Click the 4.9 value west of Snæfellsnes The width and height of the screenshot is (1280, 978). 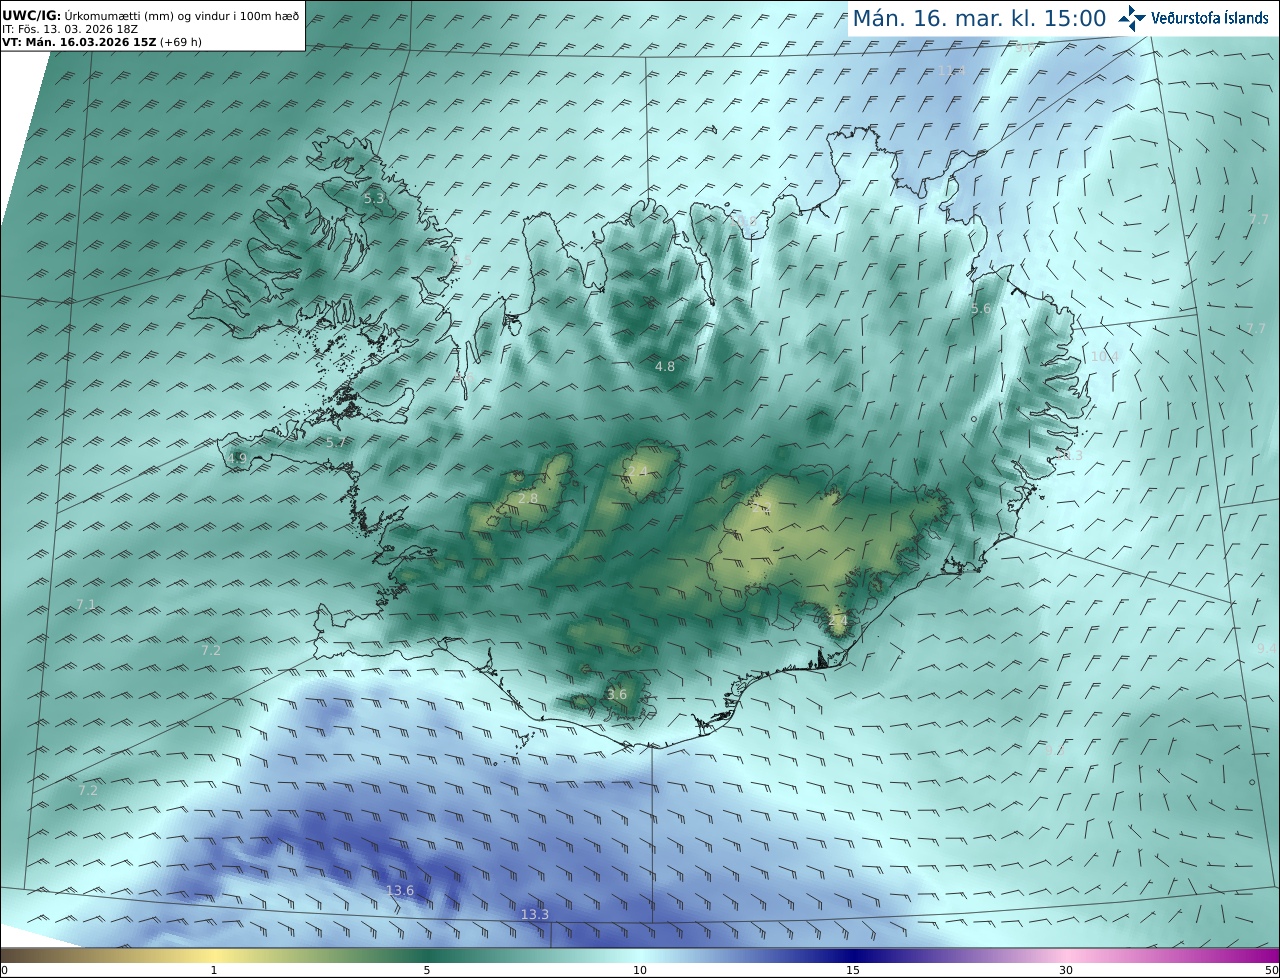[x=237, y=459]
